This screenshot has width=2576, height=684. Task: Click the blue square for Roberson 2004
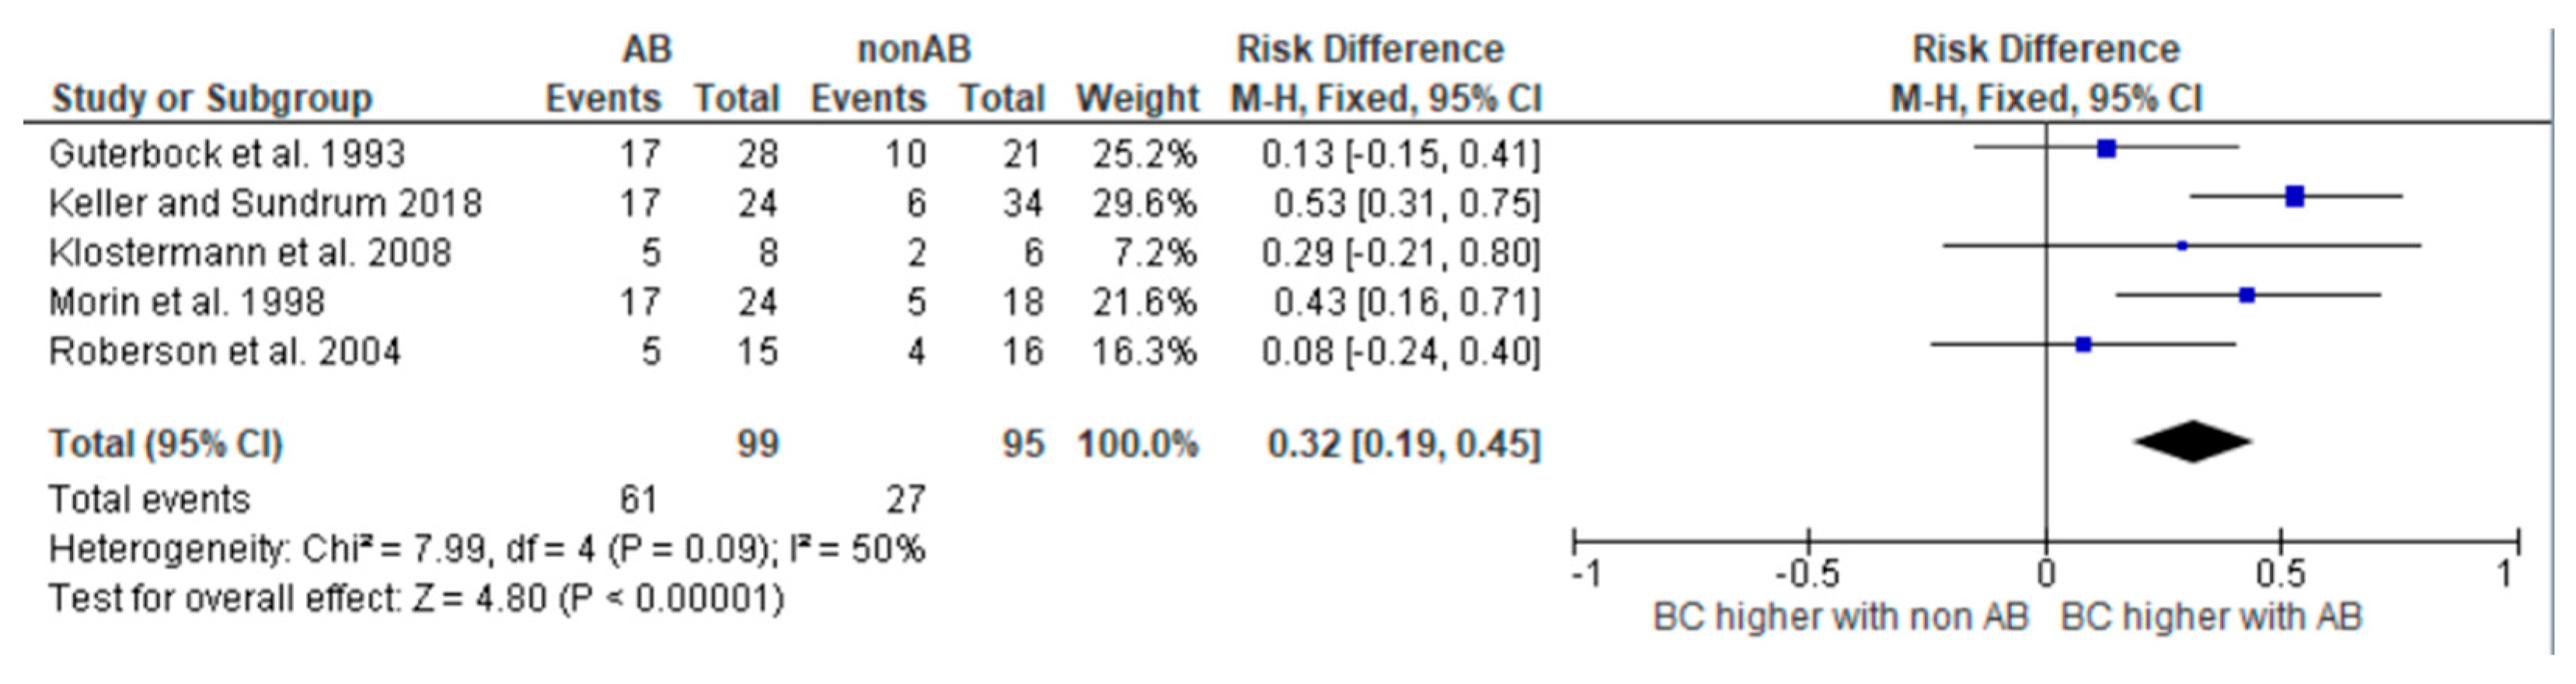(x=2084, y=345)
